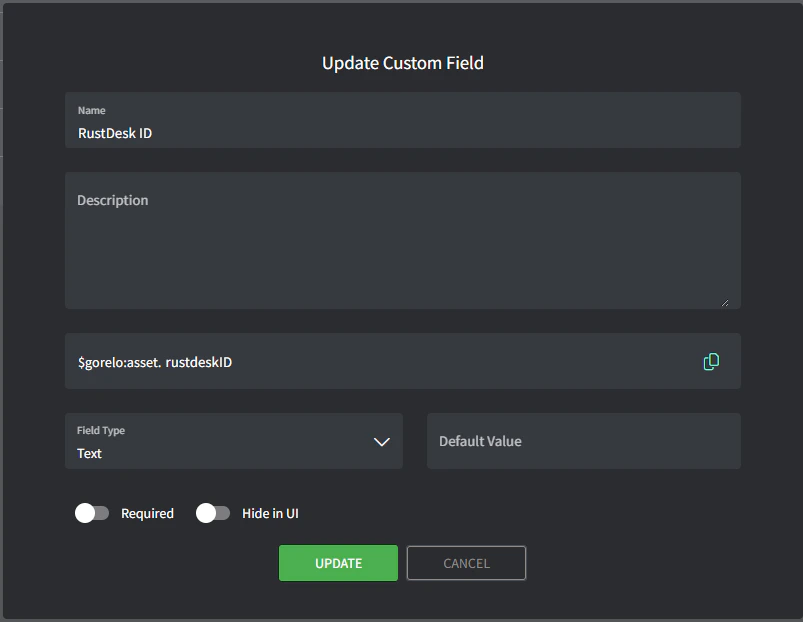This screenshot has height=622, width=803.
Task: Focus the Default Value field
Action: coord(583,441)
